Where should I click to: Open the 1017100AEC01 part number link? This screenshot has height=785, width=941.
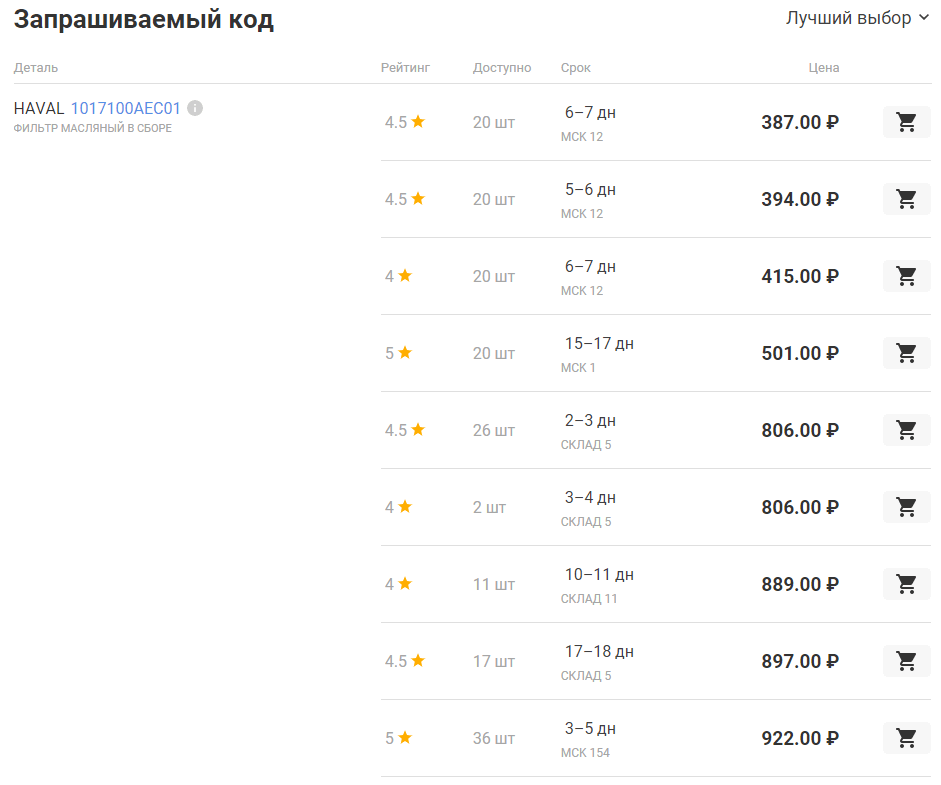coord(125,108)
